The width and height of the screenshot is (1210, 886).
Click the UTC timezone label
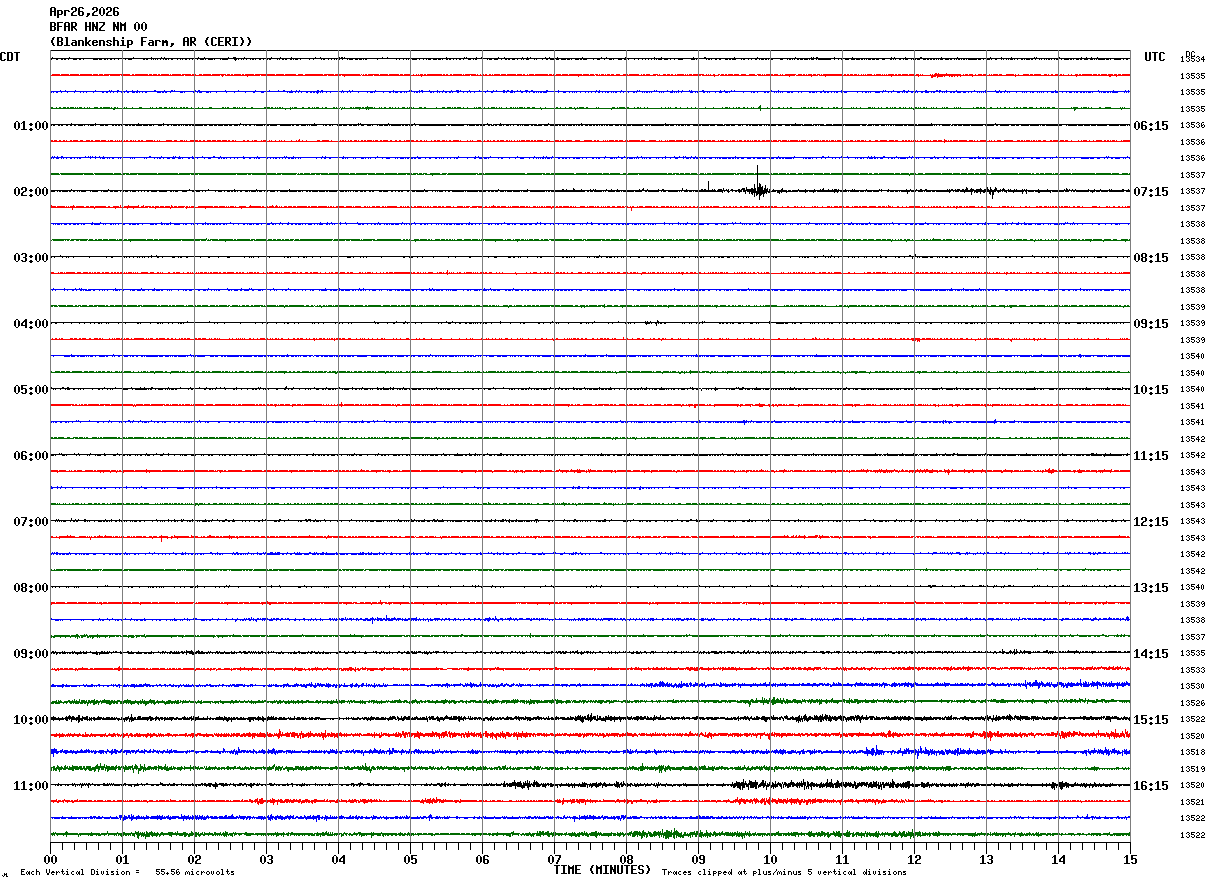pos(1155,57)
